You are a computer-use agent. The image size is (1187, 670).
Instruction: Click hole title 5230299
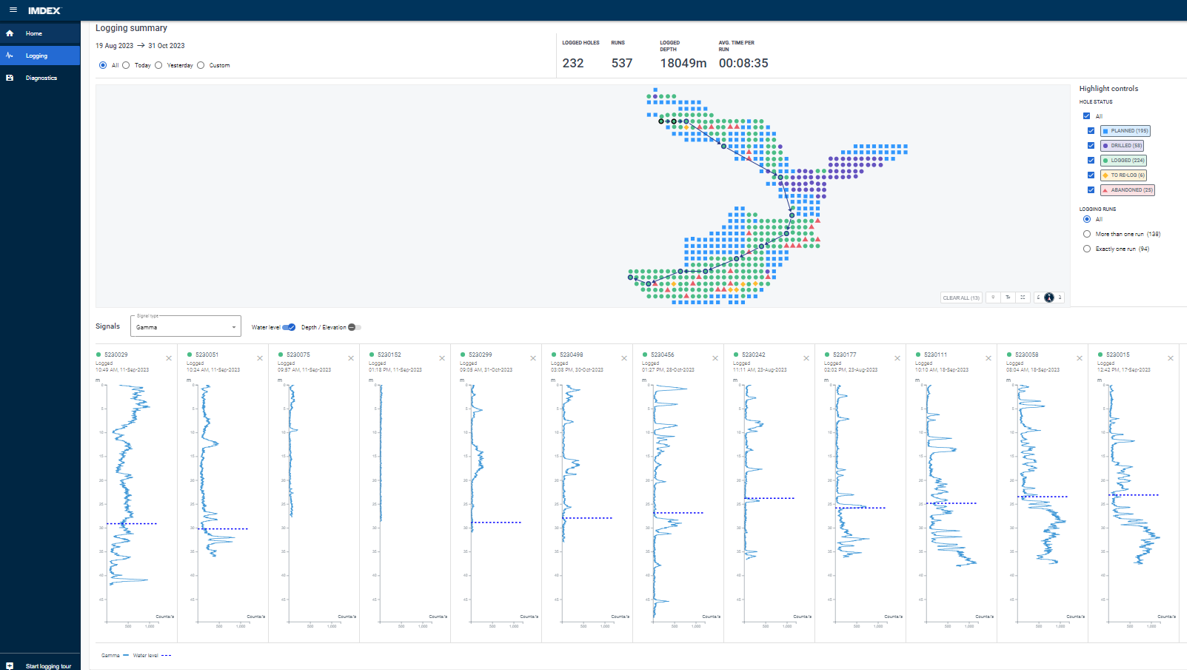(x=480, y=354)
